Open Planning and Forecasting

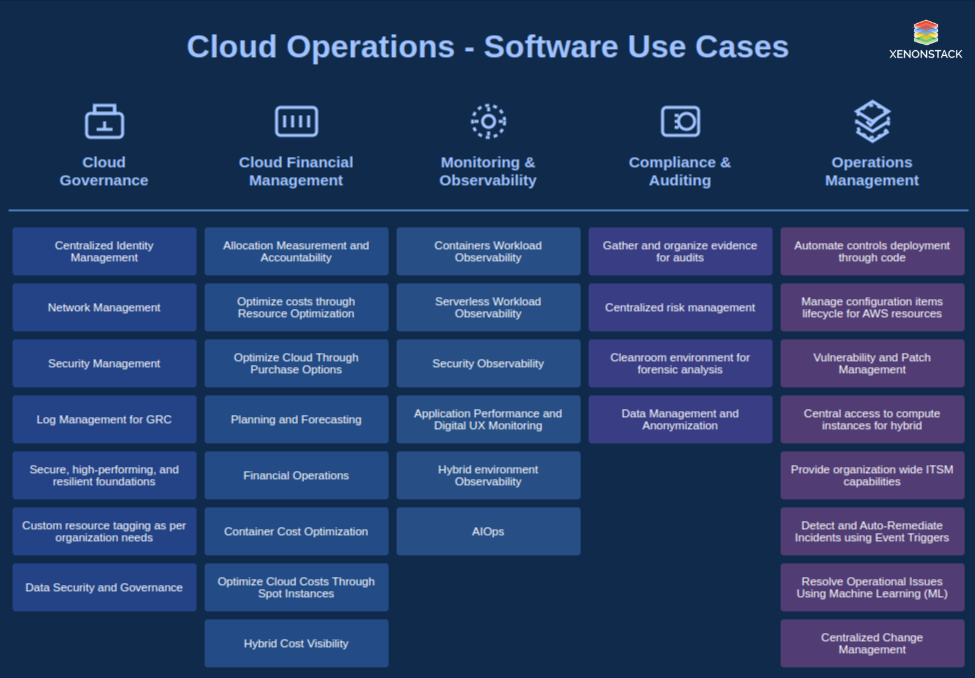[x=296, y=419]
